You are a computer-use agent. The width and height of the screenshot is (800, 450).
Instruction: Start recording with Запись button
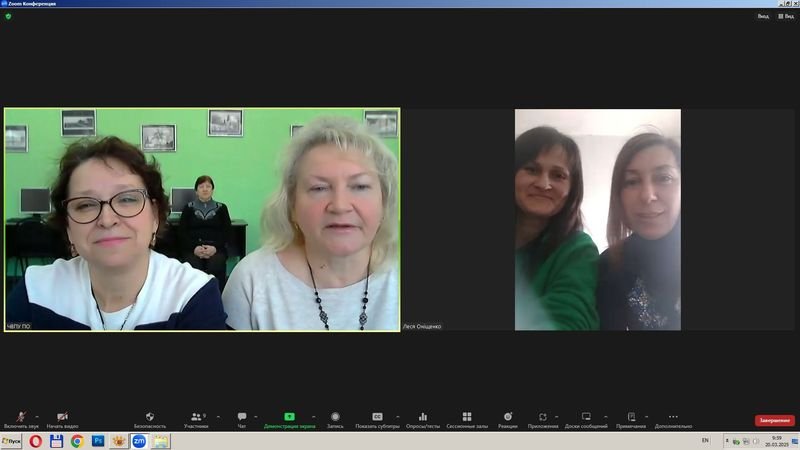(335, 418)
